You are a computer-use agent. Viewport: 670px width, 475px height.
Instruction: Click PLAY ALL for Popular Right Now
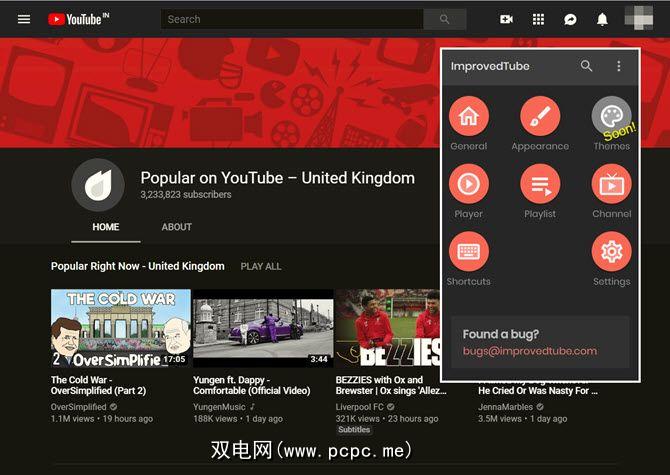[x=261, y=267]
